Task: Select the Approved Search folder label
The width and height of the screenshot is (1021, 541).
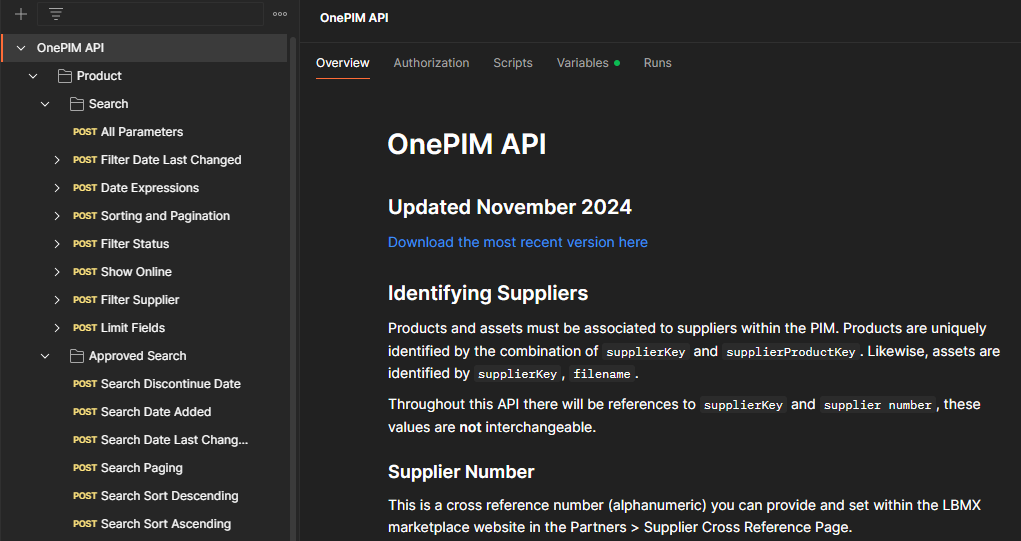Action: coord(137,356)
